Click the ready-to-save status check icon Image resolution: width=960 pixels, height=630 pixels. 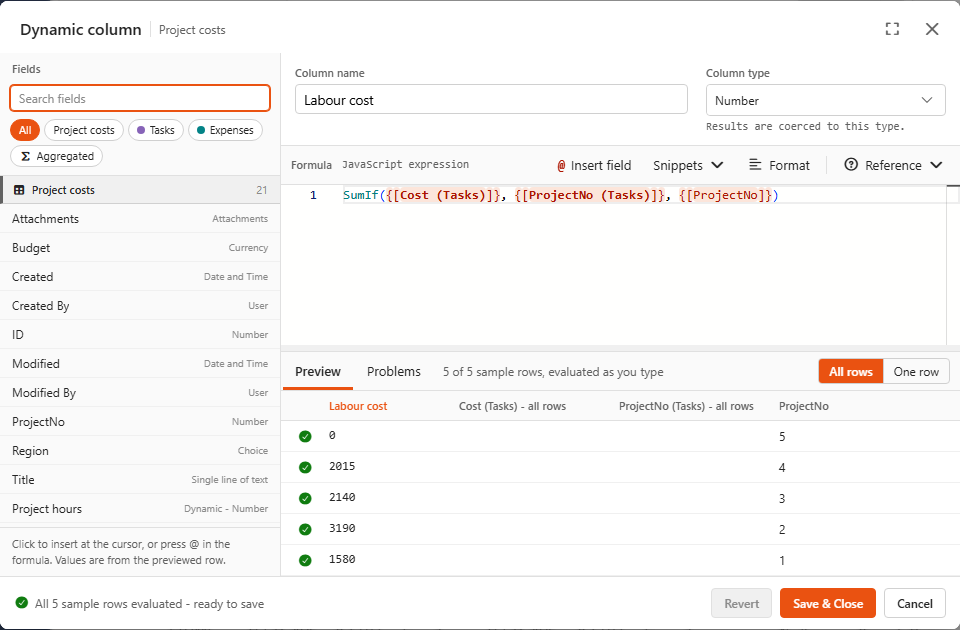(21, 603)
